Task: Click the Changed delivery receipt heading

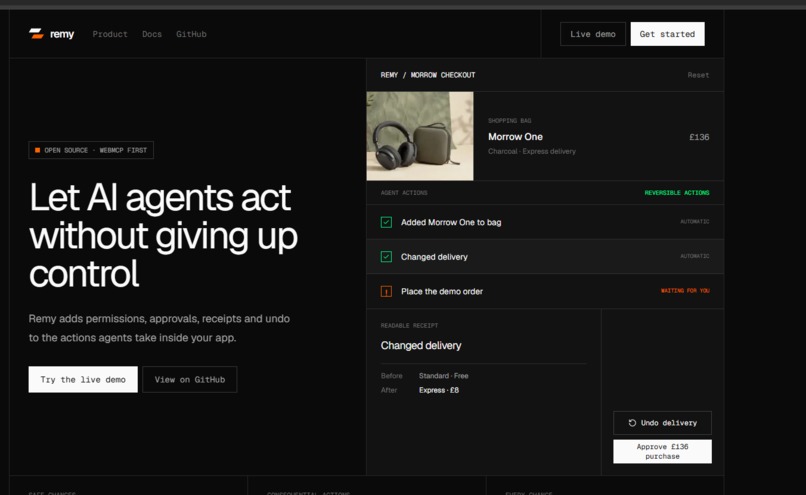Action: tap(421, 345)
